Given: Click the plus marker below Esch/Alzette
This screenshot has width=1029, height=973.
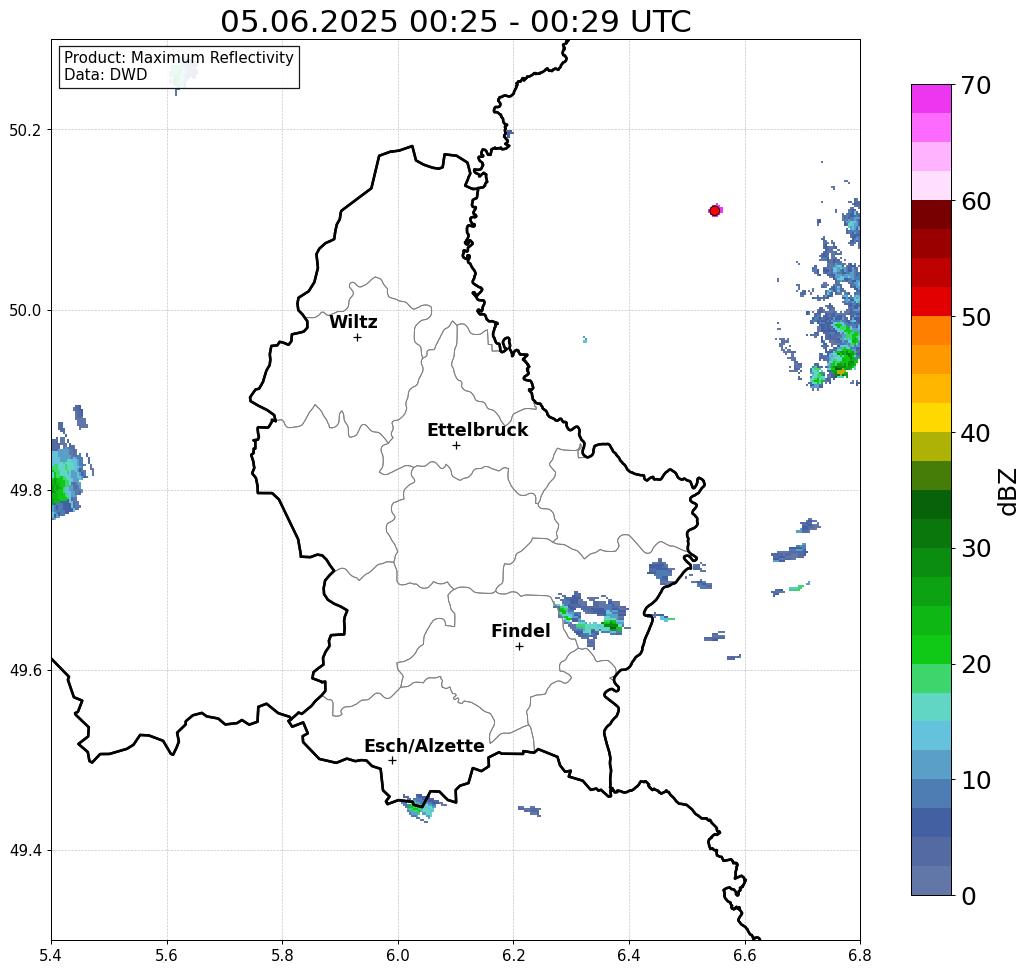Looking at the screenshot, I should [392, 760].
